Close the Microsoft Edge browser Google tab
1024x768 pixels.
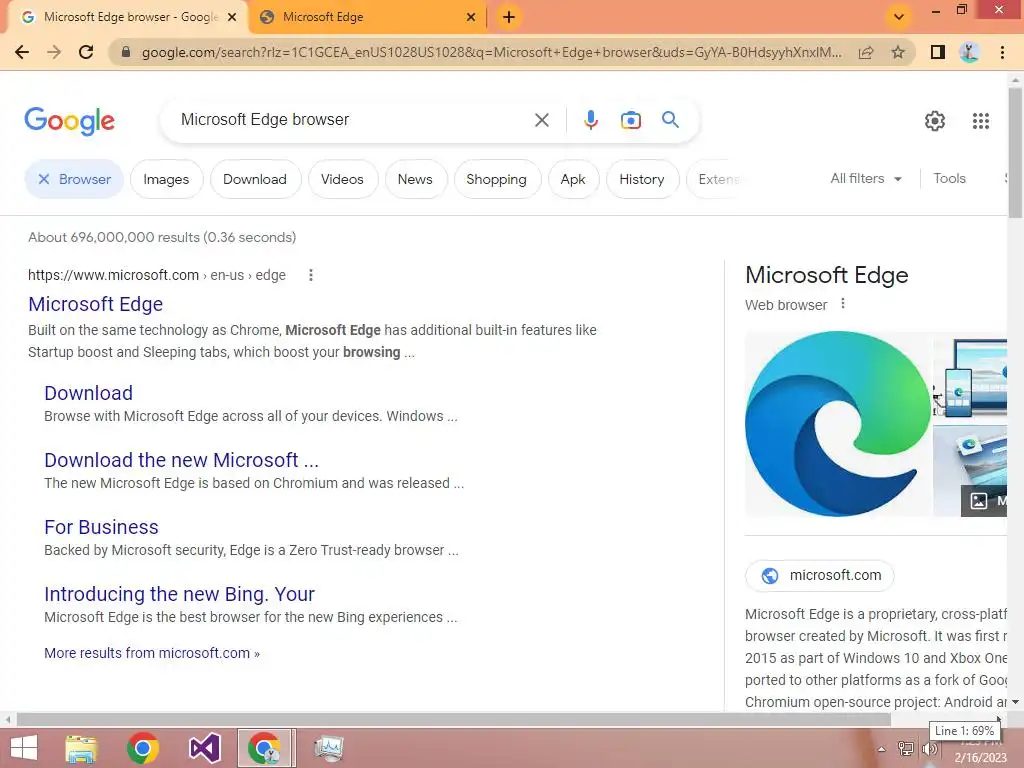pyautogui.click(x=232, y=18)
